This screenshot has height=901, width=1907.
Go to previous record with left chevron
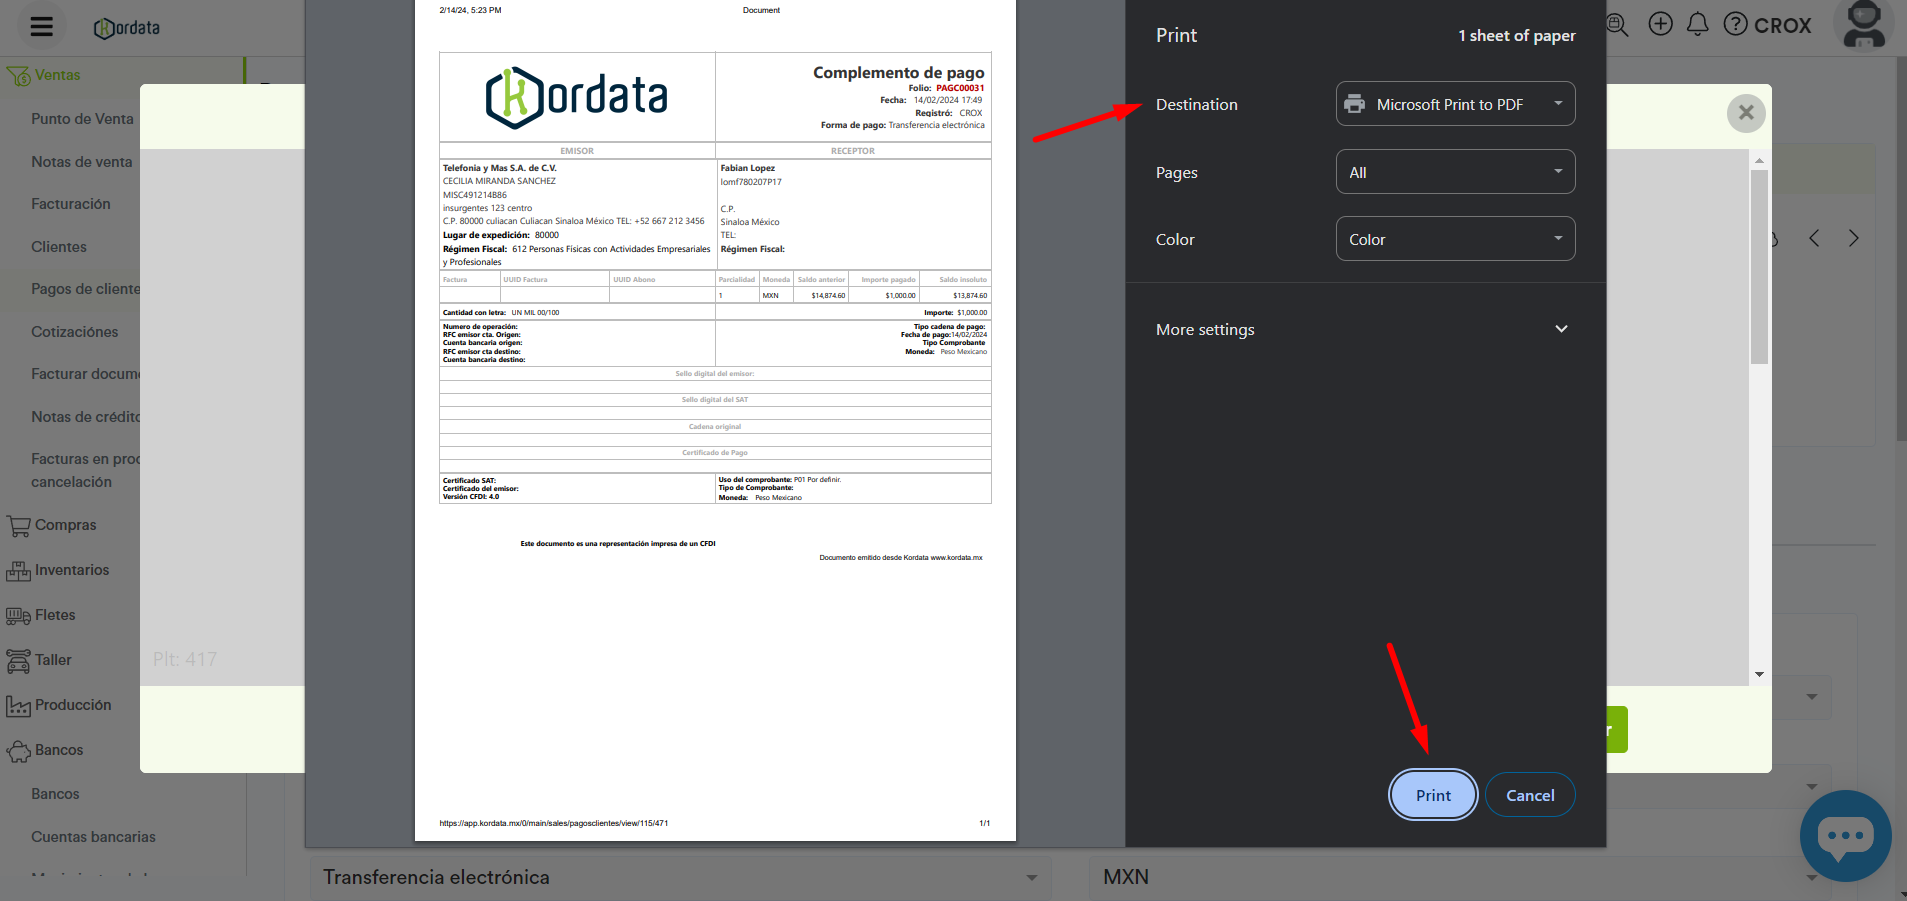[x=1814, y=238]
